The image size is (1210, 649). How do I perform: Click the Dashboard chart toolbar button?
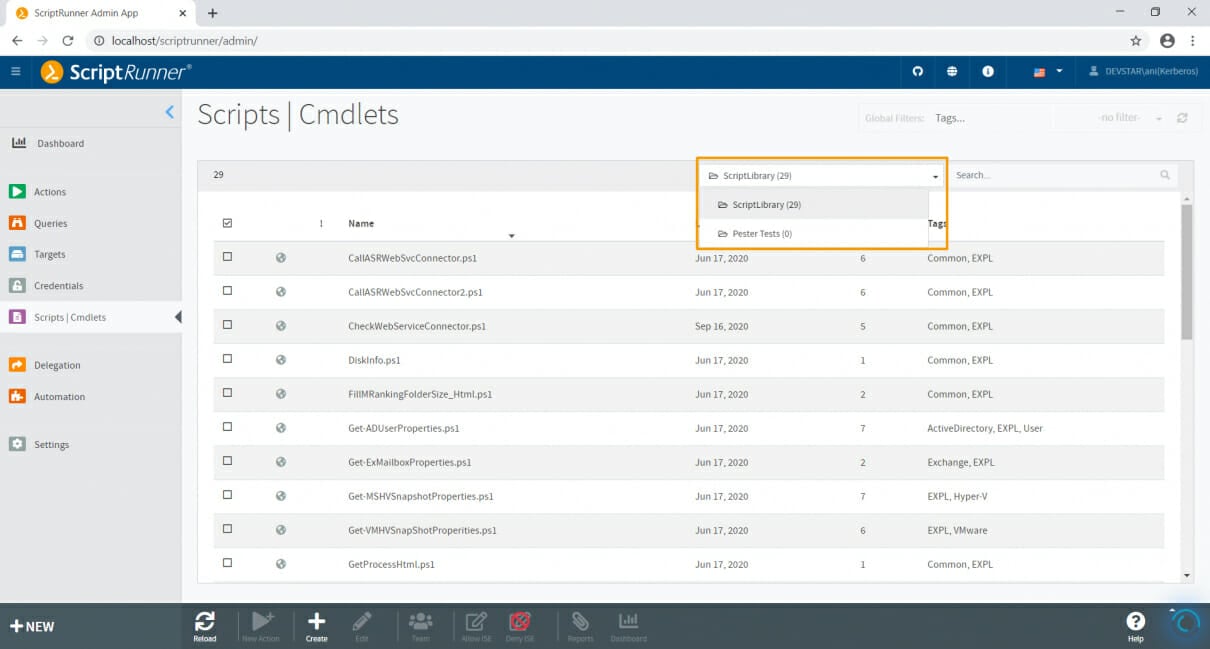[628, 627]
